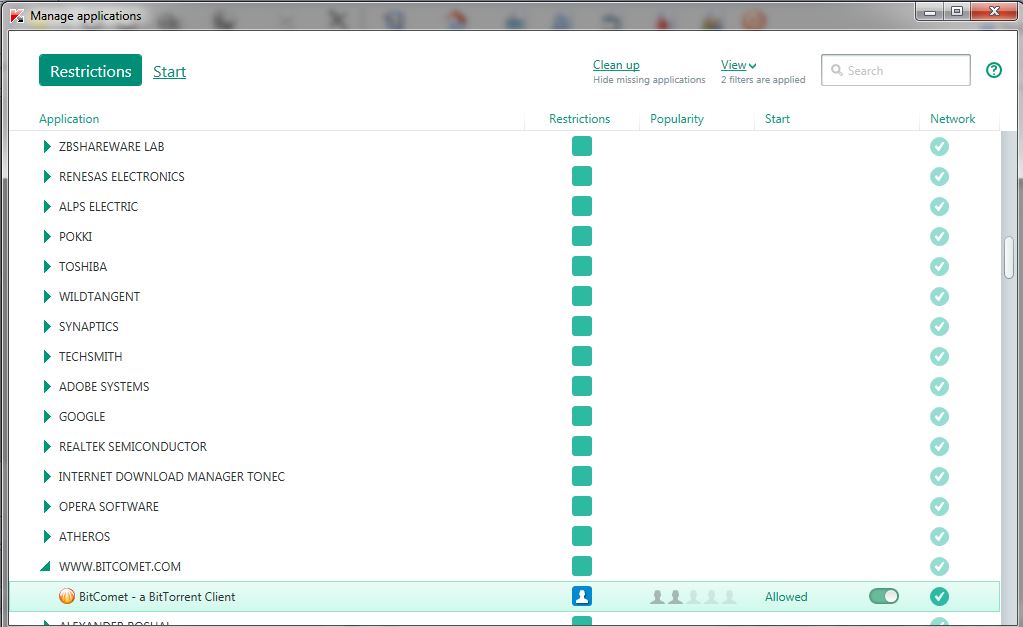Open the View filter dropdown
This screenshot has height=627, width=1023.
[738, 65]
